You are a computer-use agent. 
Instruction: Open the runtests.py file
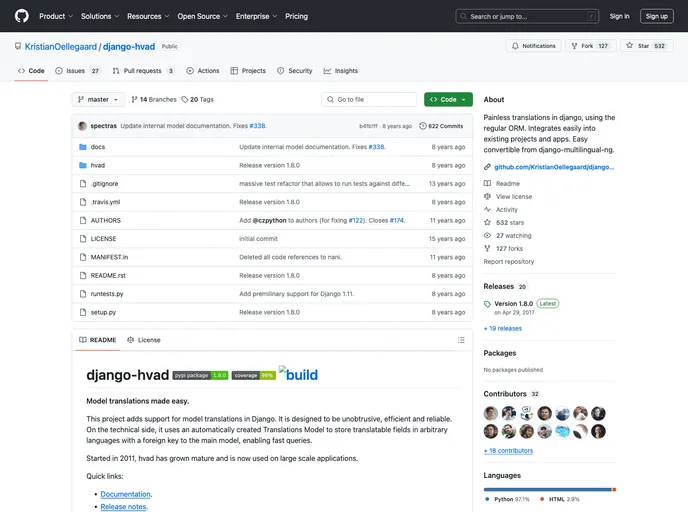click(107, 294)
